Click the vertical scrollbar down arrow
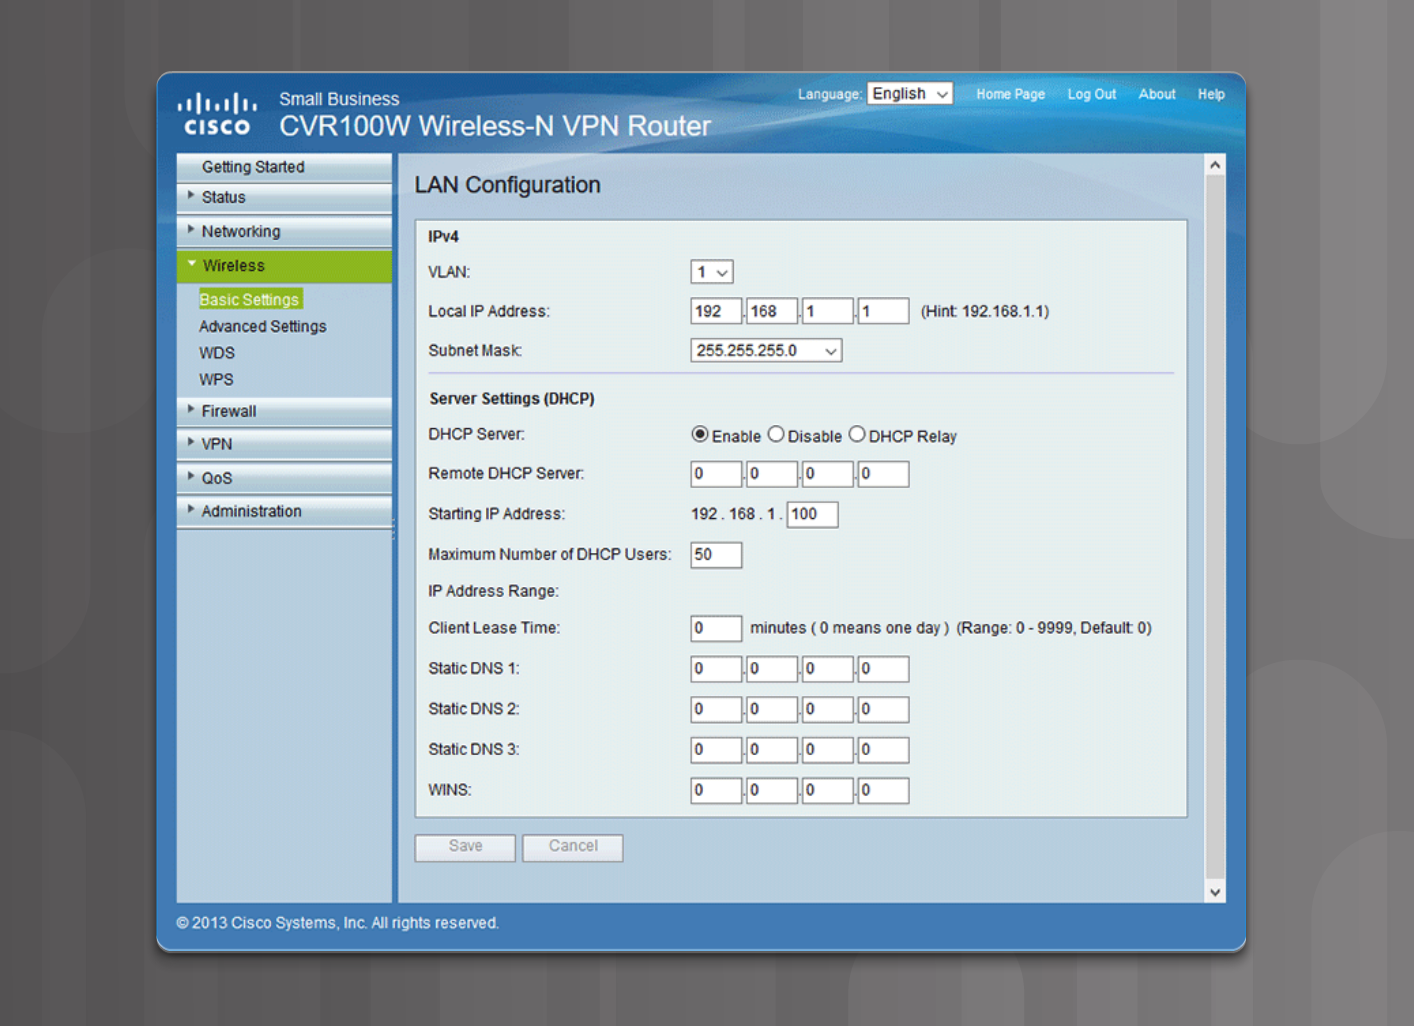Viewport: 1414px width, 1026px height. tap(1215, 891)
